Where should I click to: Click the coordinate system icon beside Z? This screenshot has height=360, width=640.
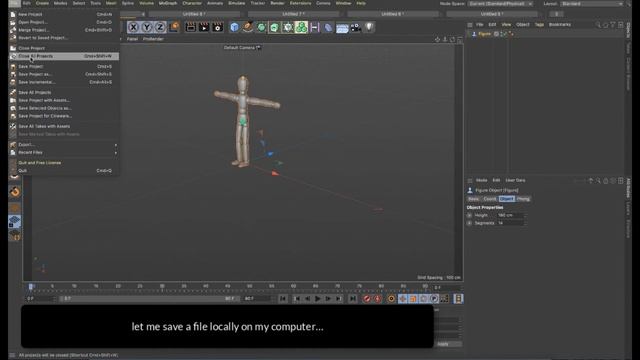[174, 27]
